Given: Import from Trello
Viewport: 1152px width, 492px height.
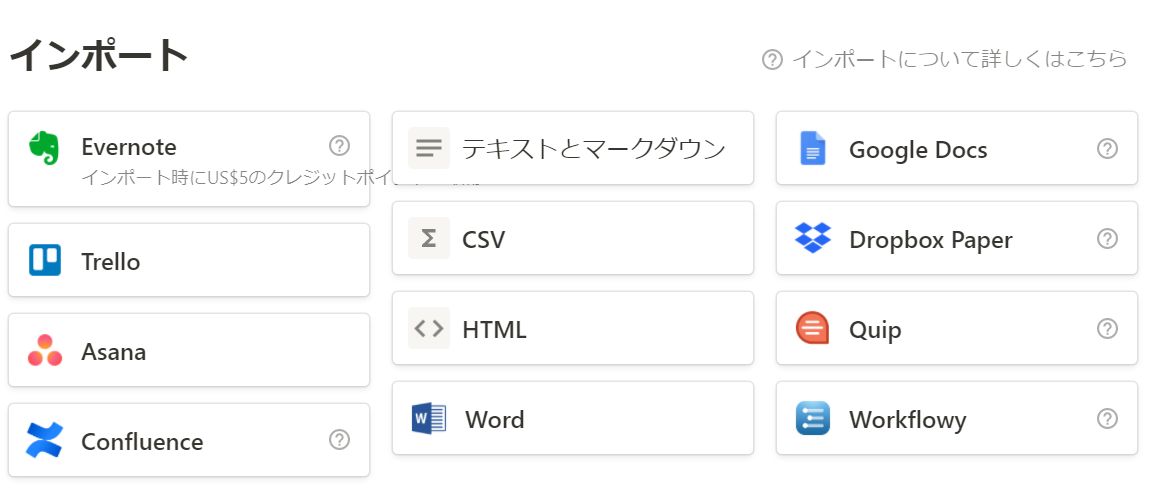Looking at the screenshot, I should pyautogui.click(x=189, y=260).
